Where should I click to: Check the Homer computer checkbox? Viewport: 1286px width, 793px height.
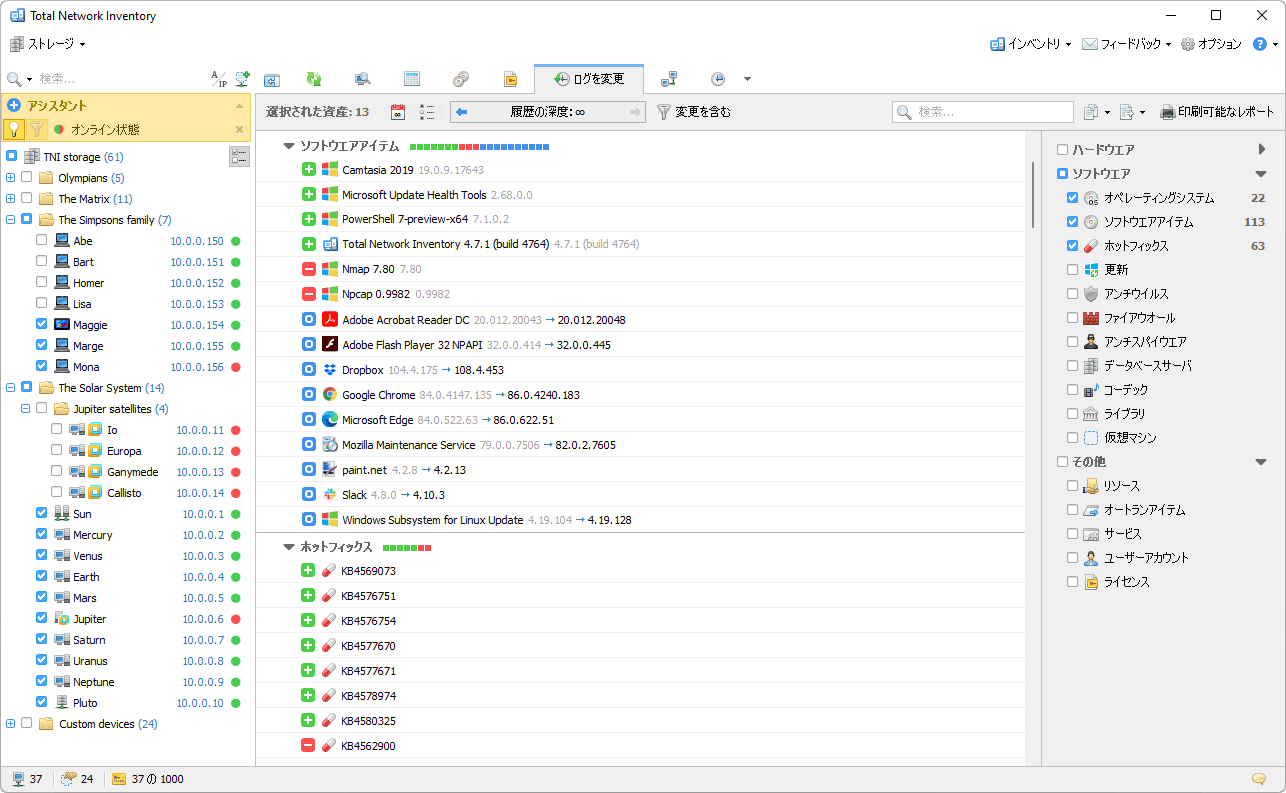(41, 283)
